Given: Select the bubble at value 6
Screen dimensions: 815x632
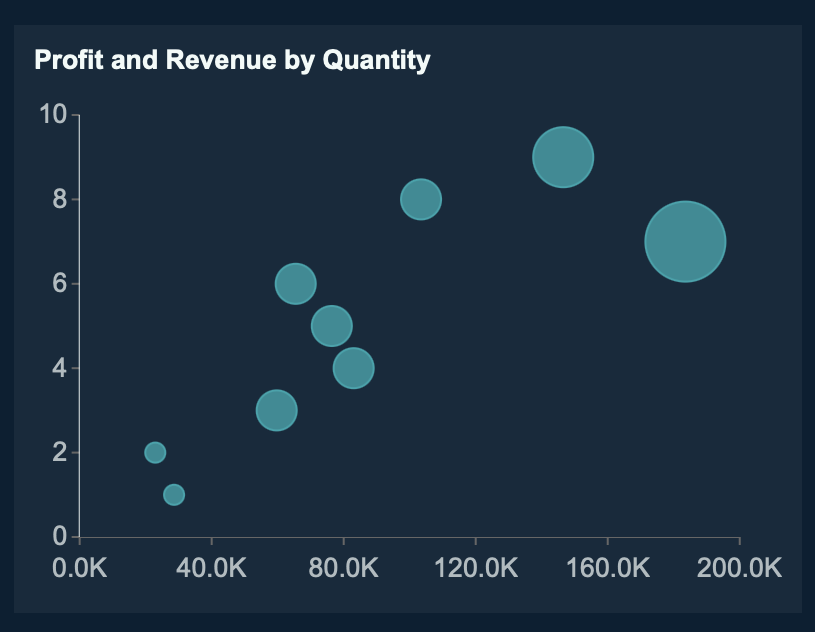Looking at the screenshot, I should (x=295, y=284).
